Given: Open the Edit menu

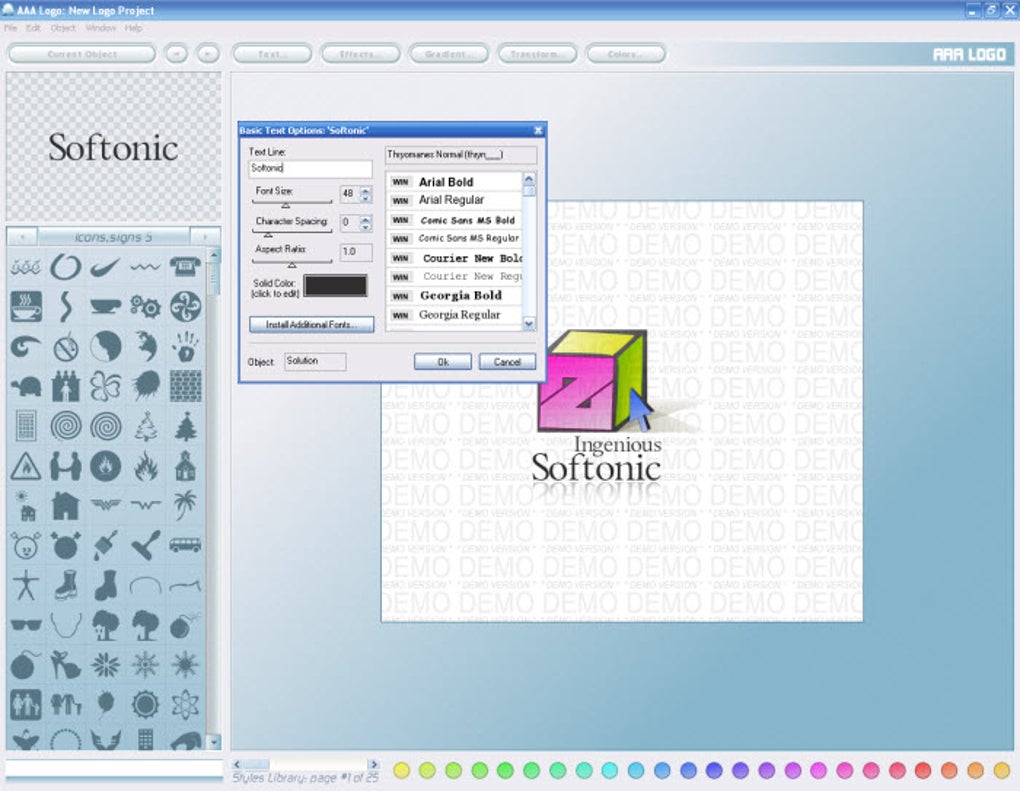Looking at the screenshot, I should (33, 28).
